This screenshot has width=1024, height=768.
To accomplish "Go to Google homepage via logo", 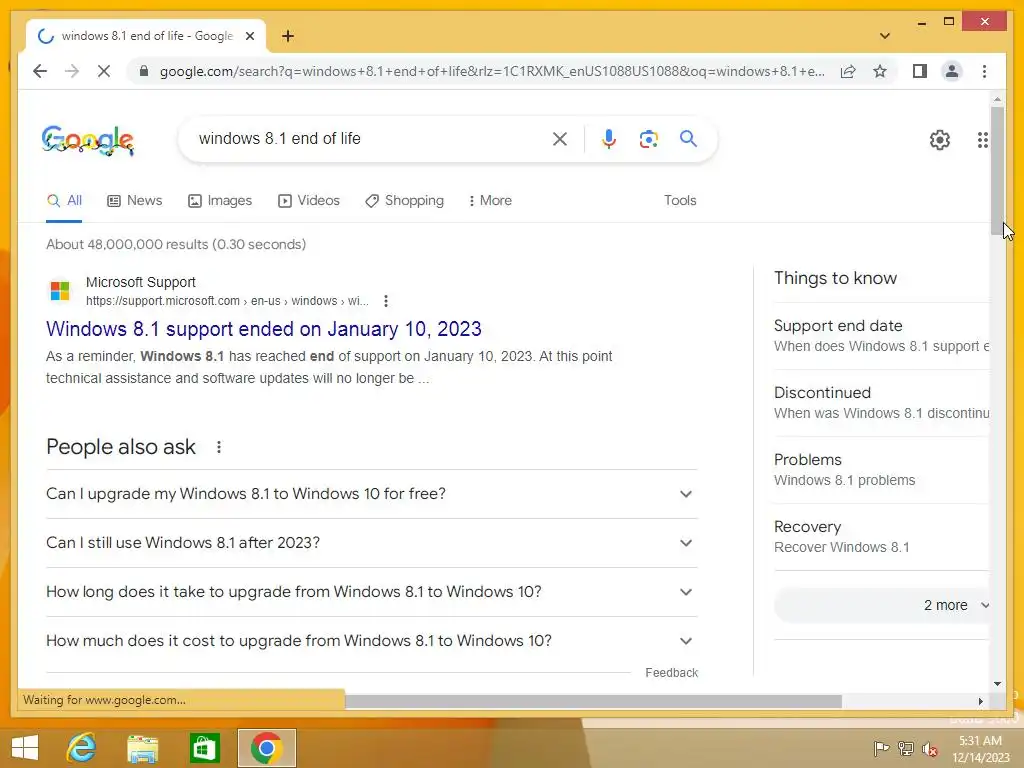I will click(x=88, y=140).
